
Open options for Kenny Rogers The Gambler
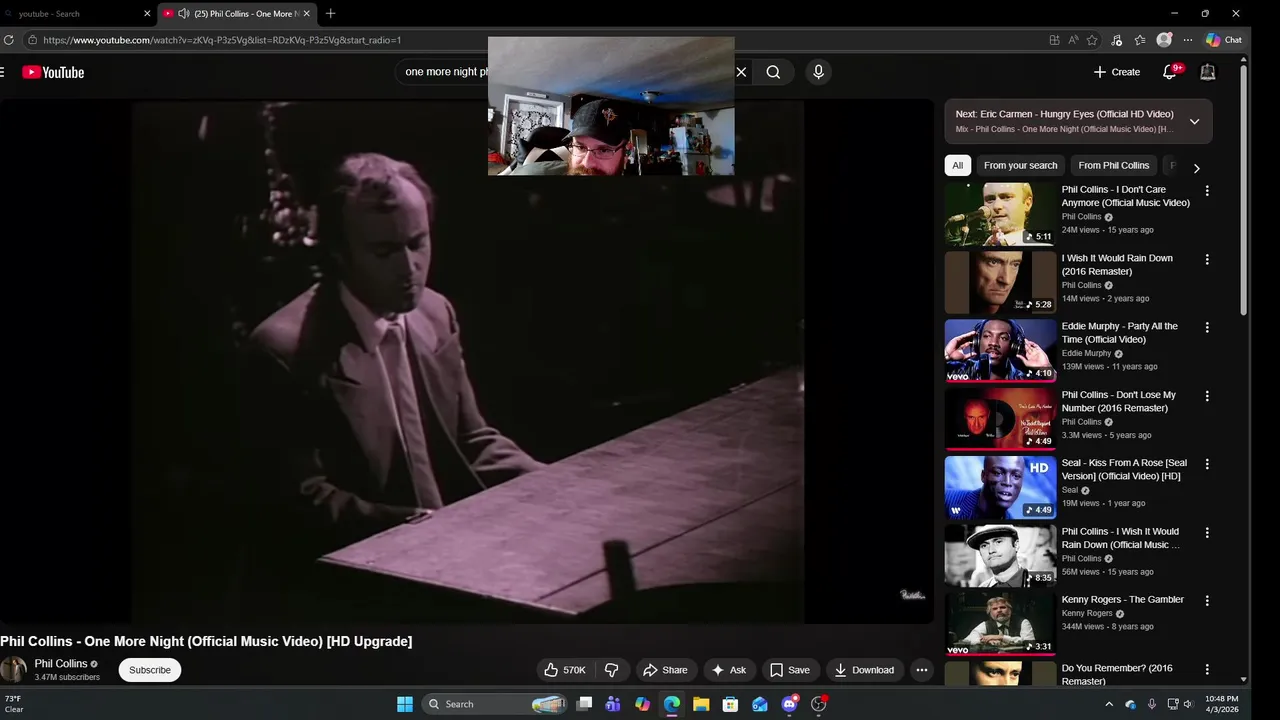tap(1207, 601)
